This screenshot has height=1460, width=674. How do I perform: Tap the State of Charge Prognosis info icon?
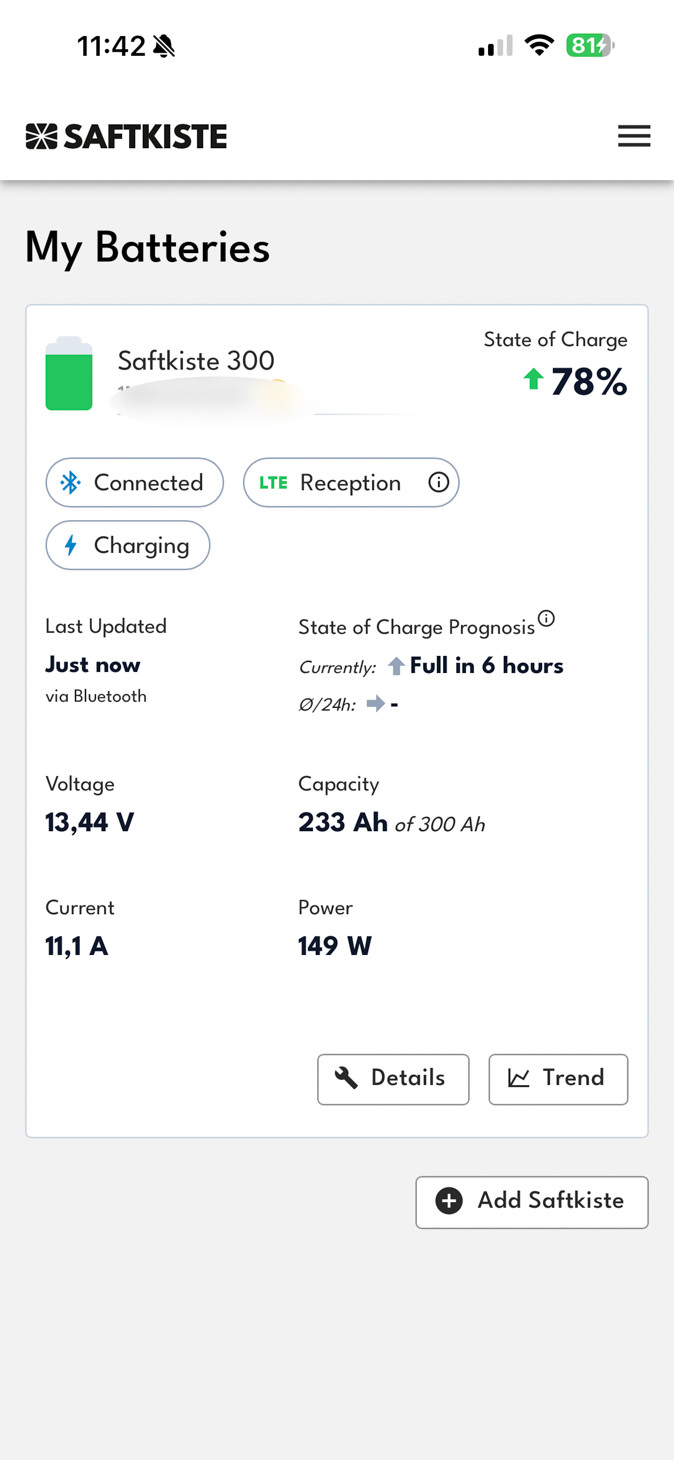(546, 619)
